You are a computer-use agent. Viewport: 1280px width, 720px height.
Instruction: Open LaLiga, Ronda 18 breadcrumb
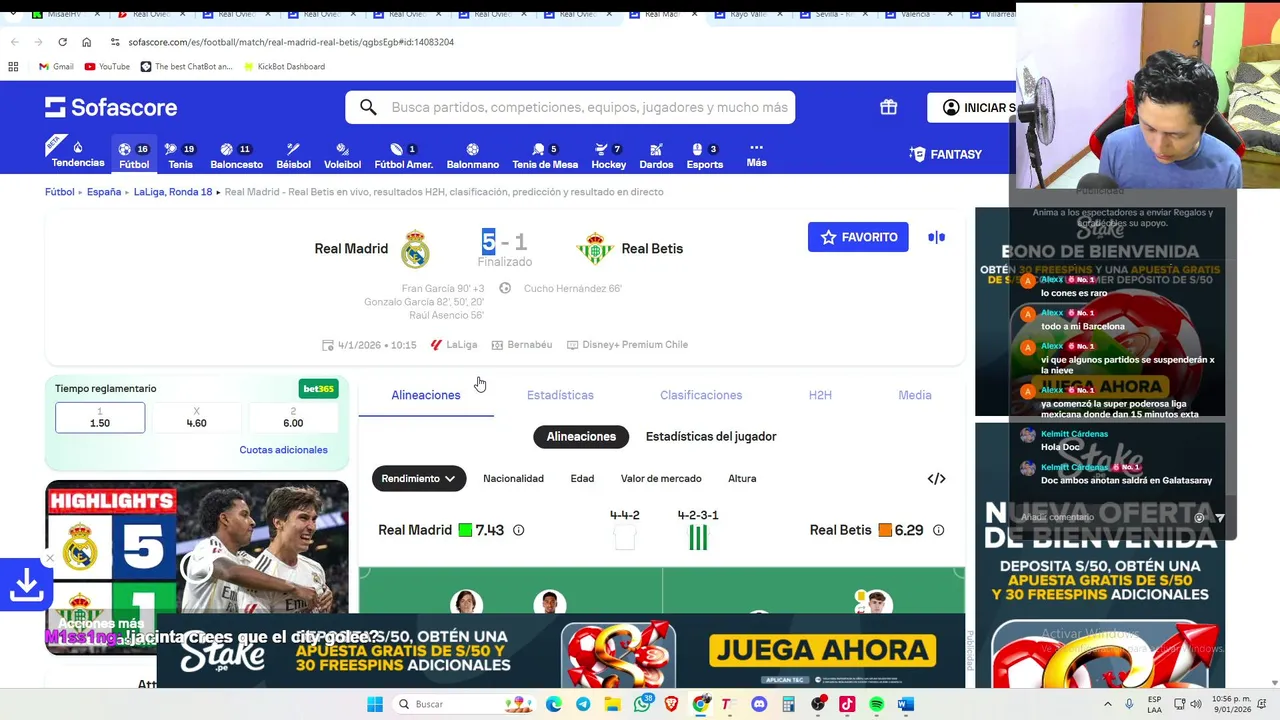click(173, 192)
